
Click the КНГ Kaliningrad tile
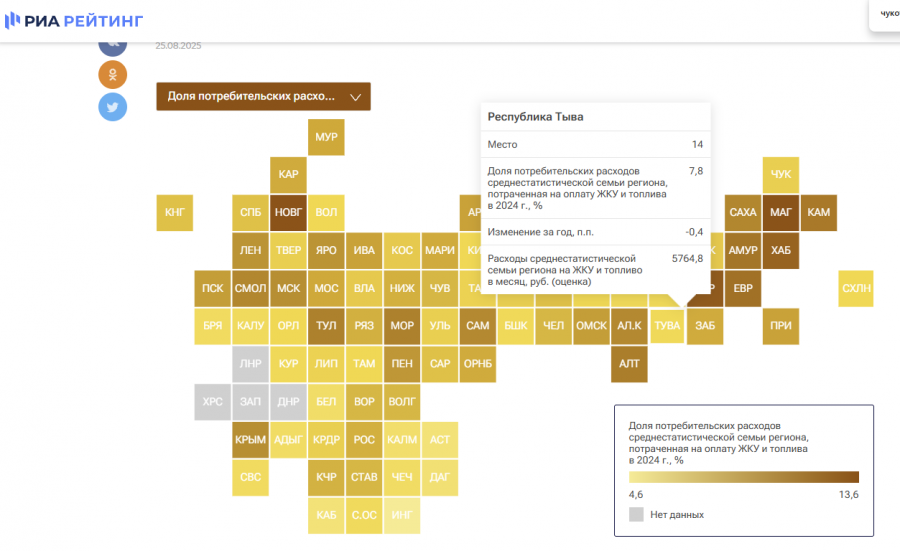tap(175, 213)
